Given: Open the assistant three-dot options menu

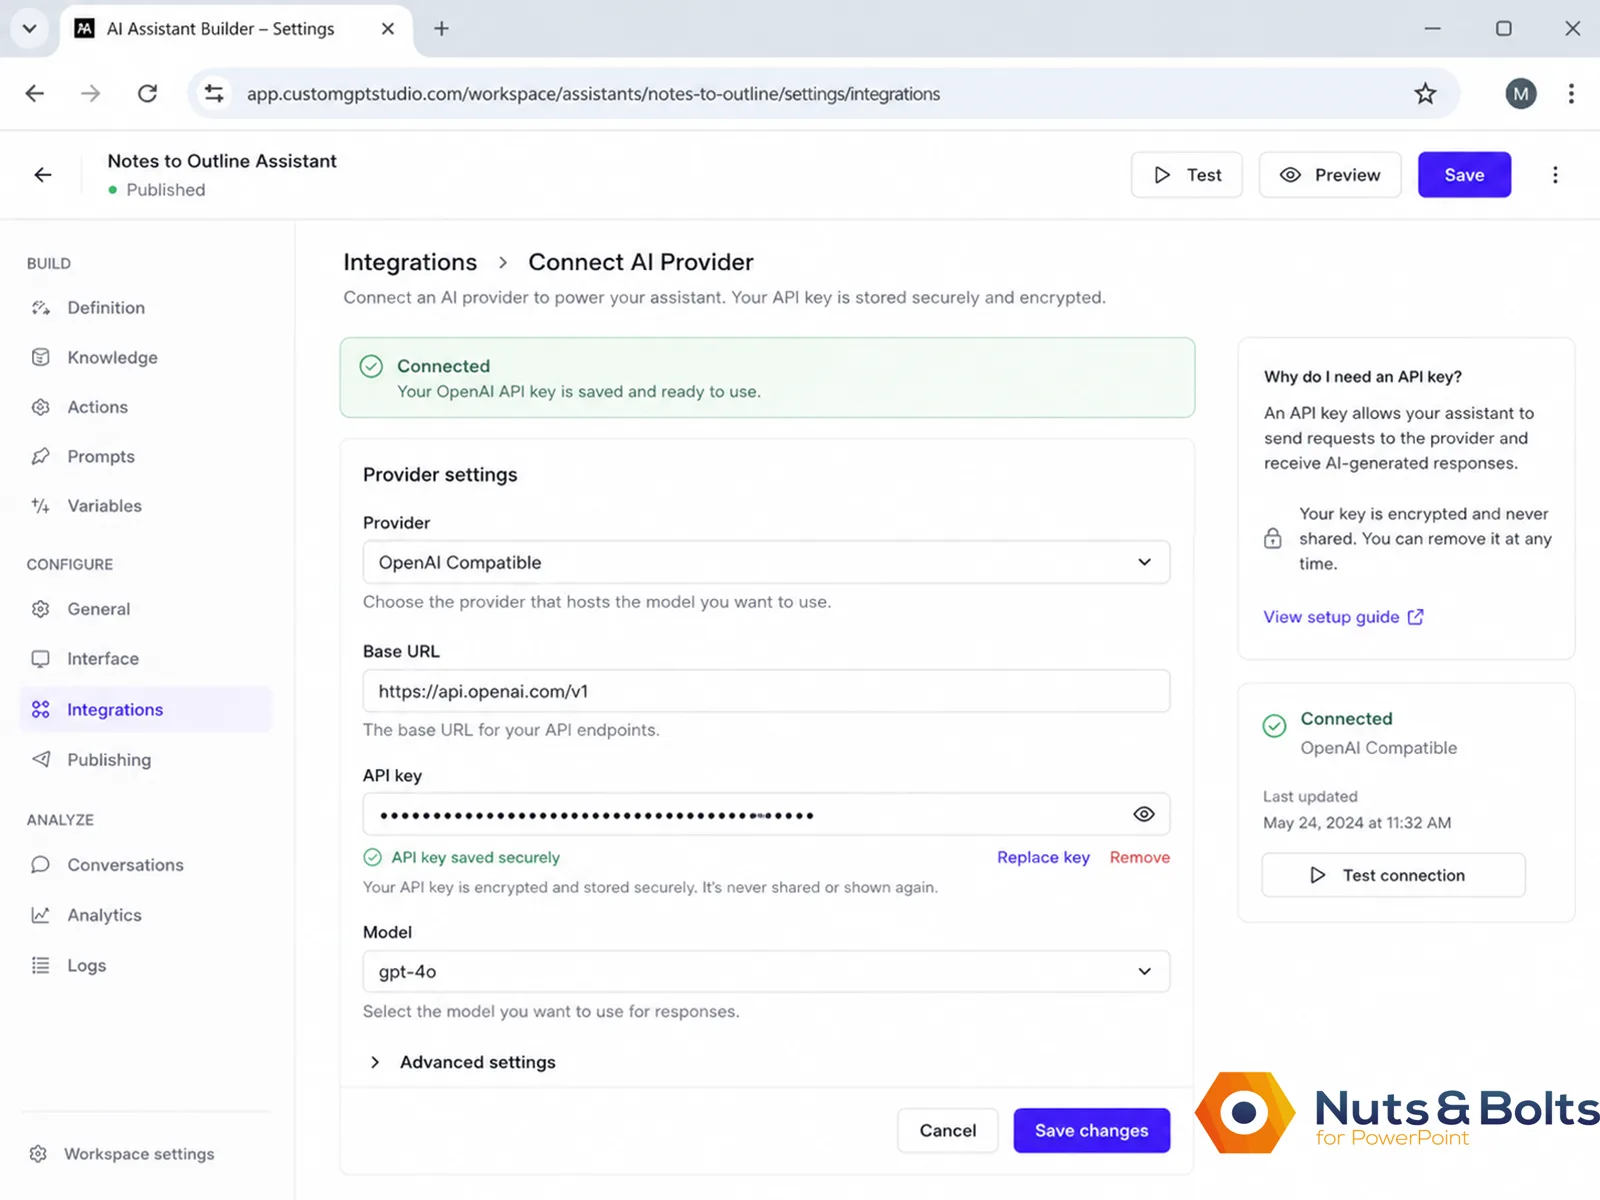Looking at the screenshot, I should [1555, 175].
